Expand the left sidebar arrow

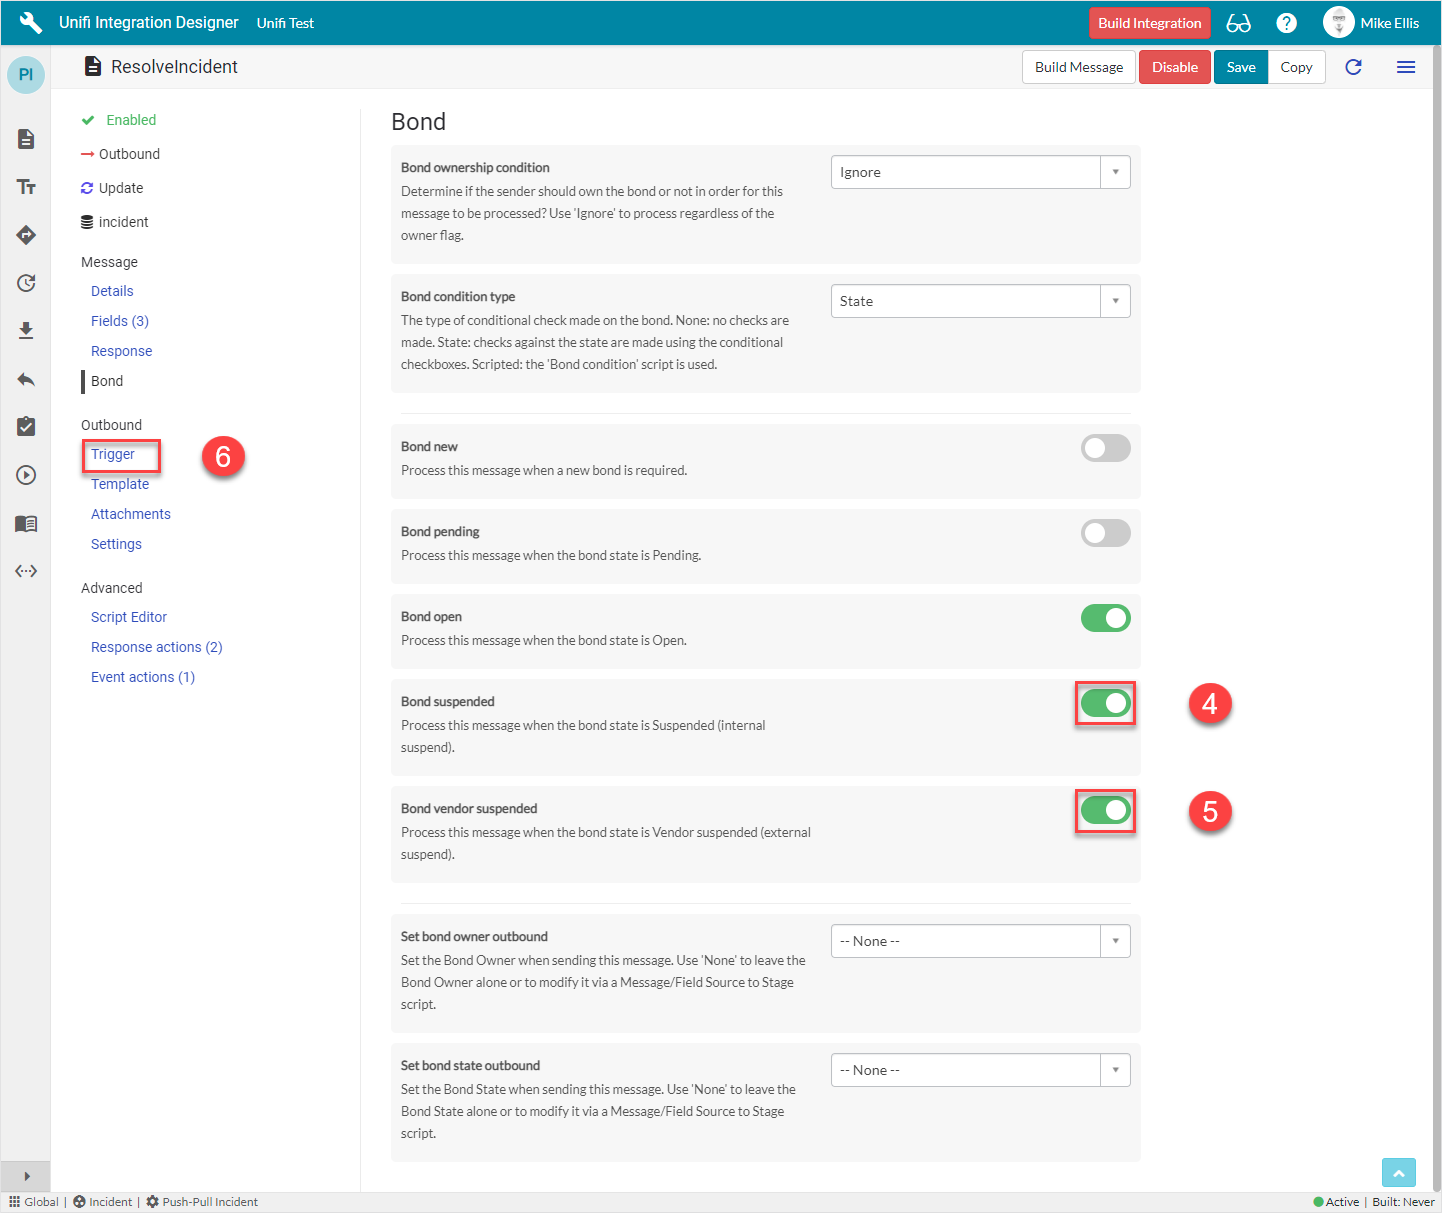point(26,1176)
